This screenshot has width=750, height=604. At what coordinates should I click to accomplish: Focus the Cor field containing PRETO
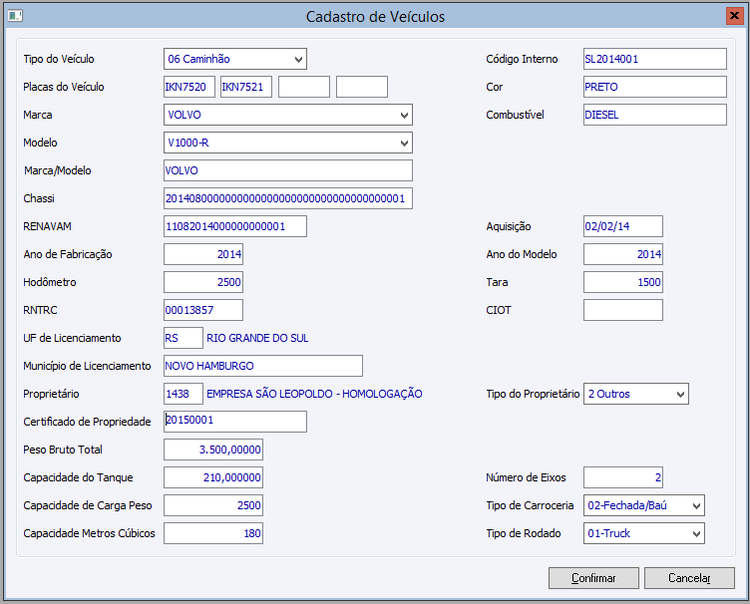(x=654, y=87)
